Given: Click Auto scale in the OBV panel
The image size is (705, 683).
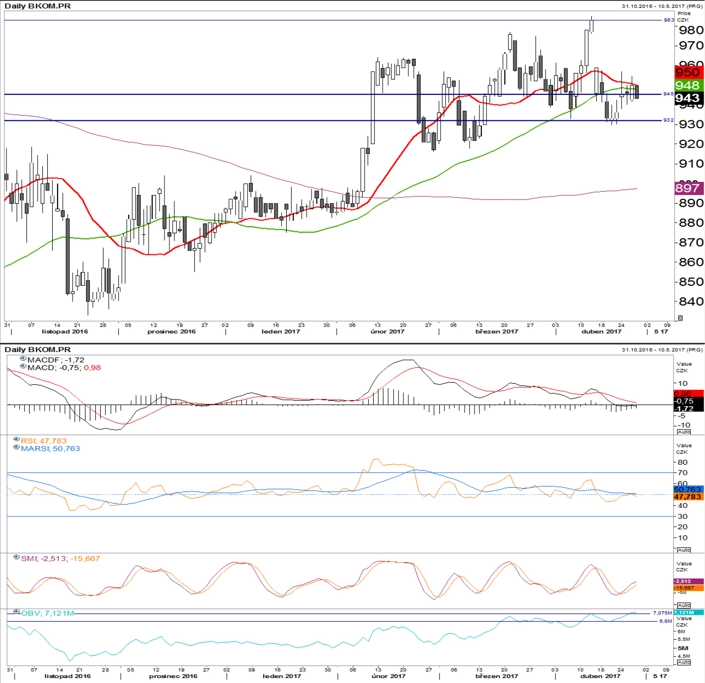Looking at the screenshot, I should [x=683, y=662].
